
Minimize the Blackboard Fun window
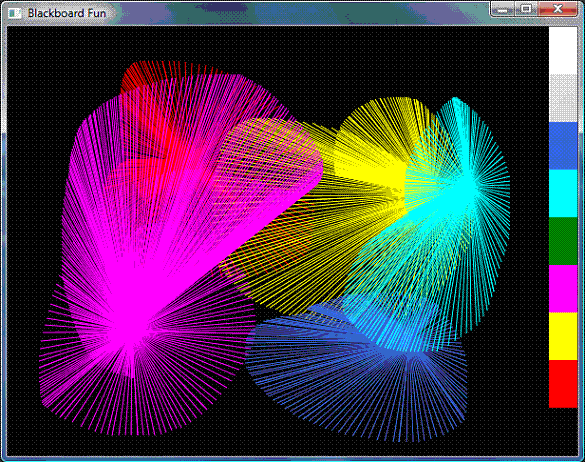coord(503,9)
